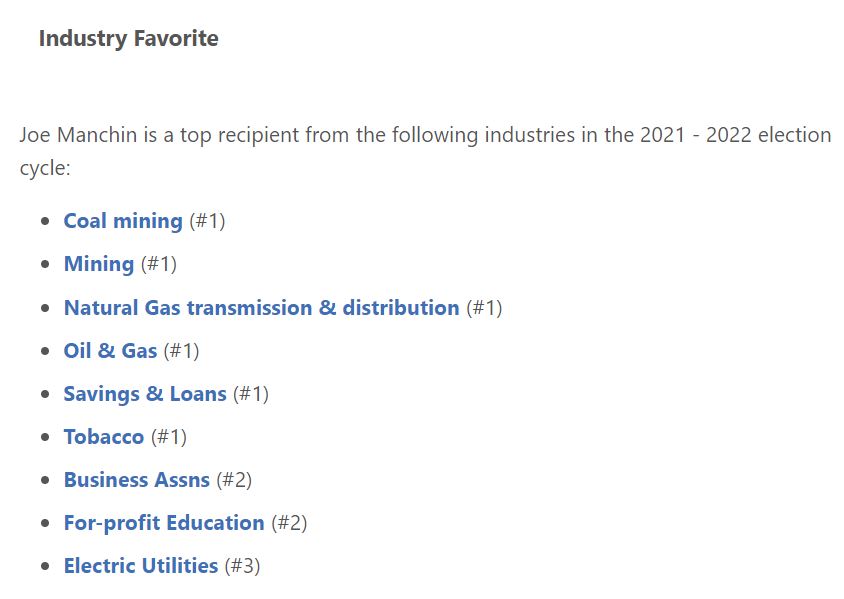The height and width of the screenshot is (599, 844).
Task: Click the #3 rank beside Electric Utilities
Action: (x=242, y=566)
